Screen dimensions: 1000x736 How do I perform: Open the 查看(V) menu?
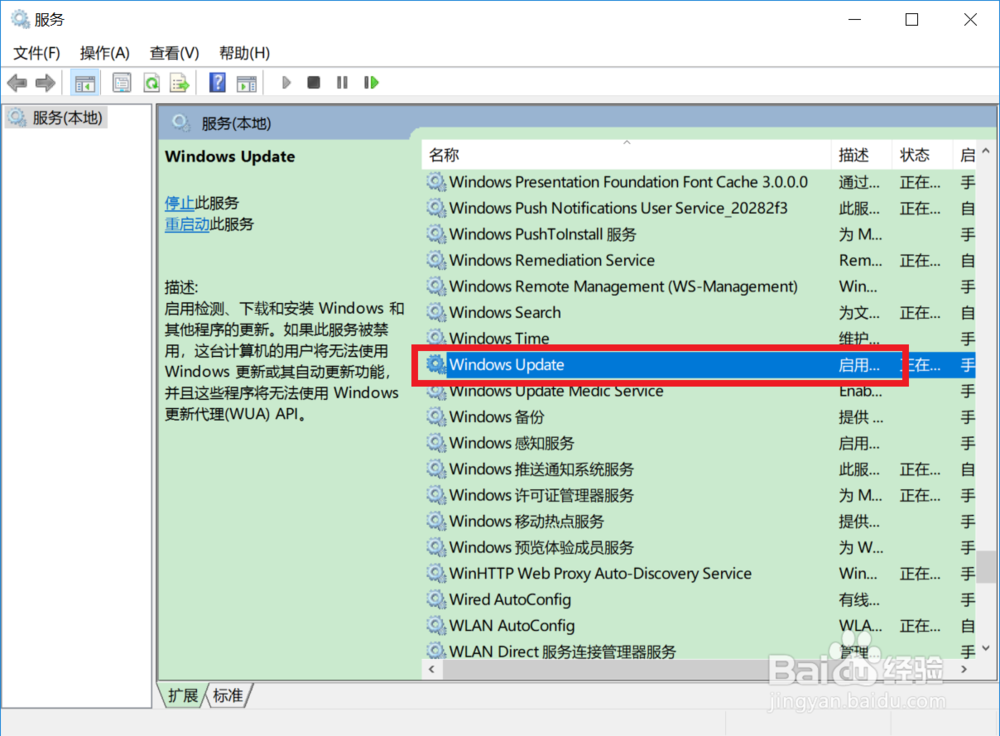[174, 53]
